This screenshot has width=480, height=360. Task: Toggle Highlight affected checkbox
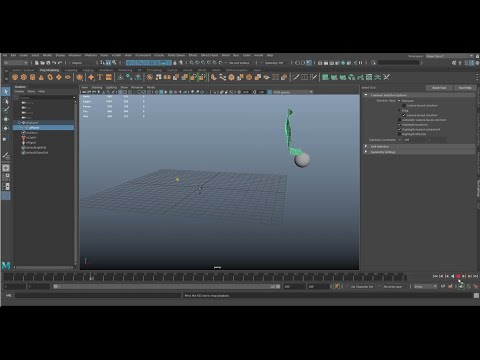[x=399, y=134]
